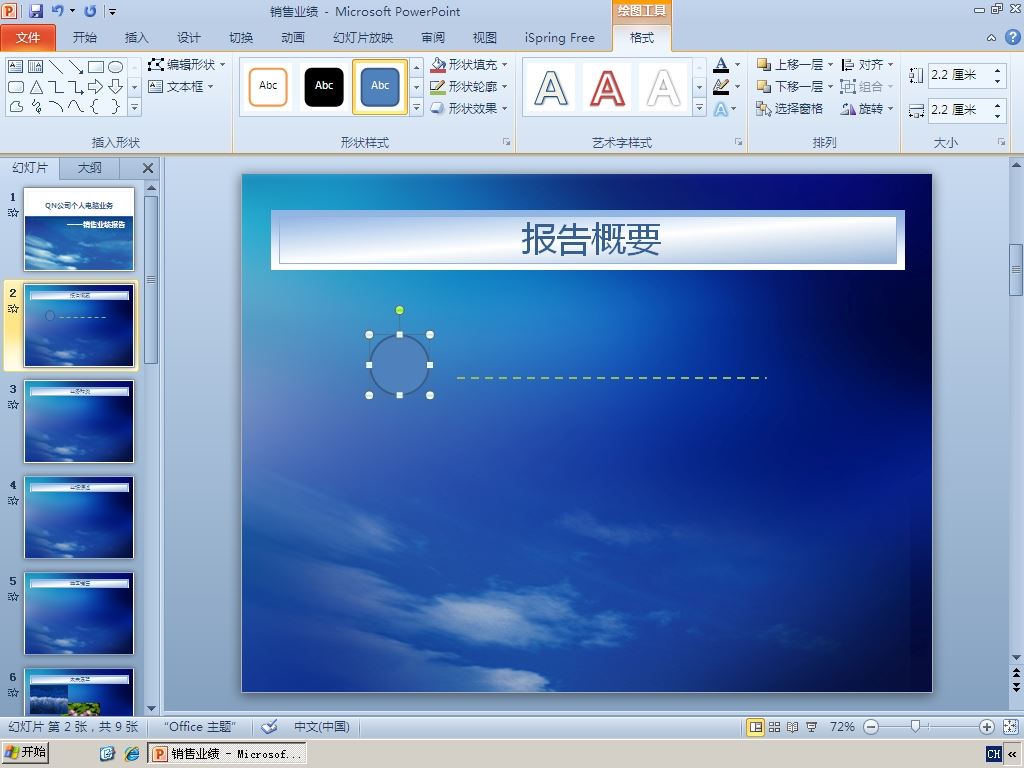Click zoom in plus button
1024x768 pixels.
[x=987, y=726]
